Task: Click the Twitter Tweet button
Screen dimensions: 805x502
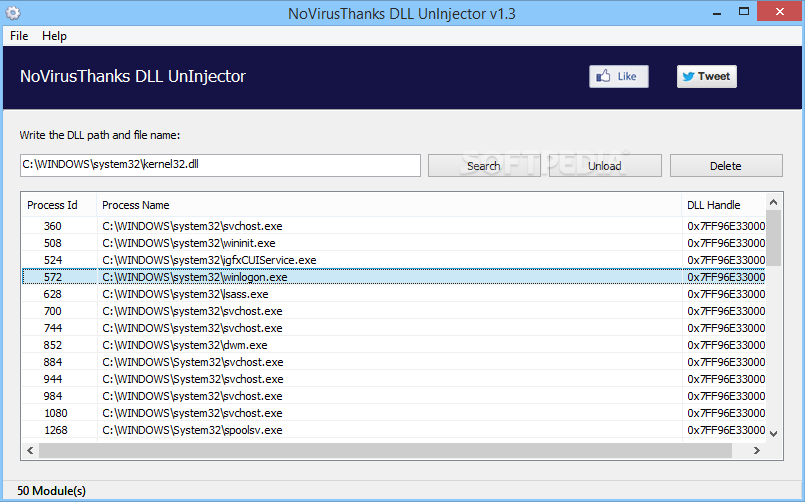Action: point(706,76)
